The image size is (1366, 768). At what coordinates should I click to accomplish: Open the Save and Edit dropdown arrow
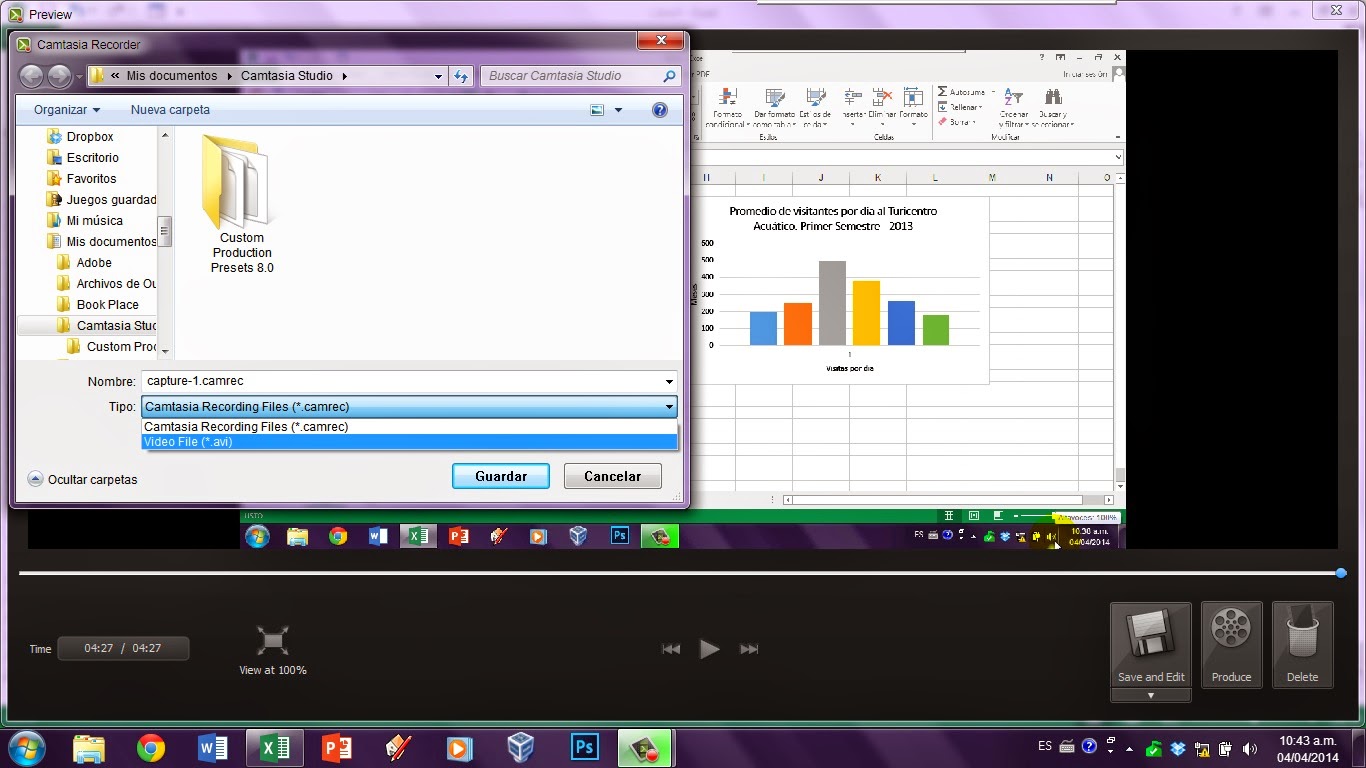pos(1150,695)
